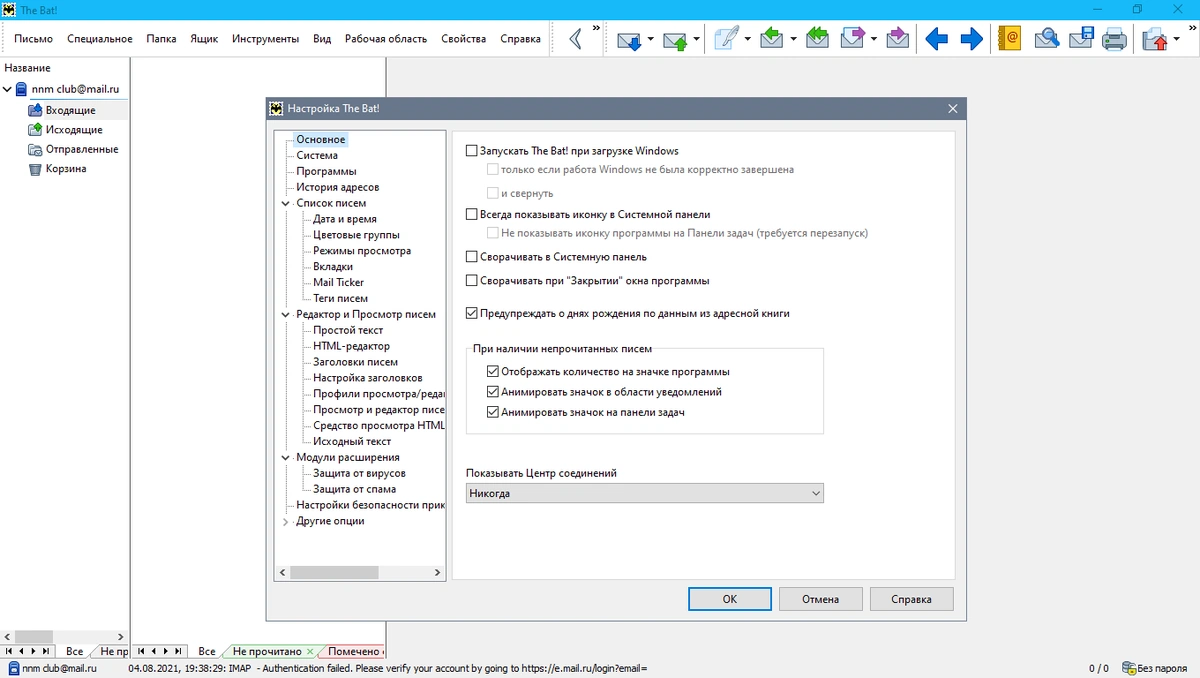Open the Специальное menu

[x=100, y=39]
